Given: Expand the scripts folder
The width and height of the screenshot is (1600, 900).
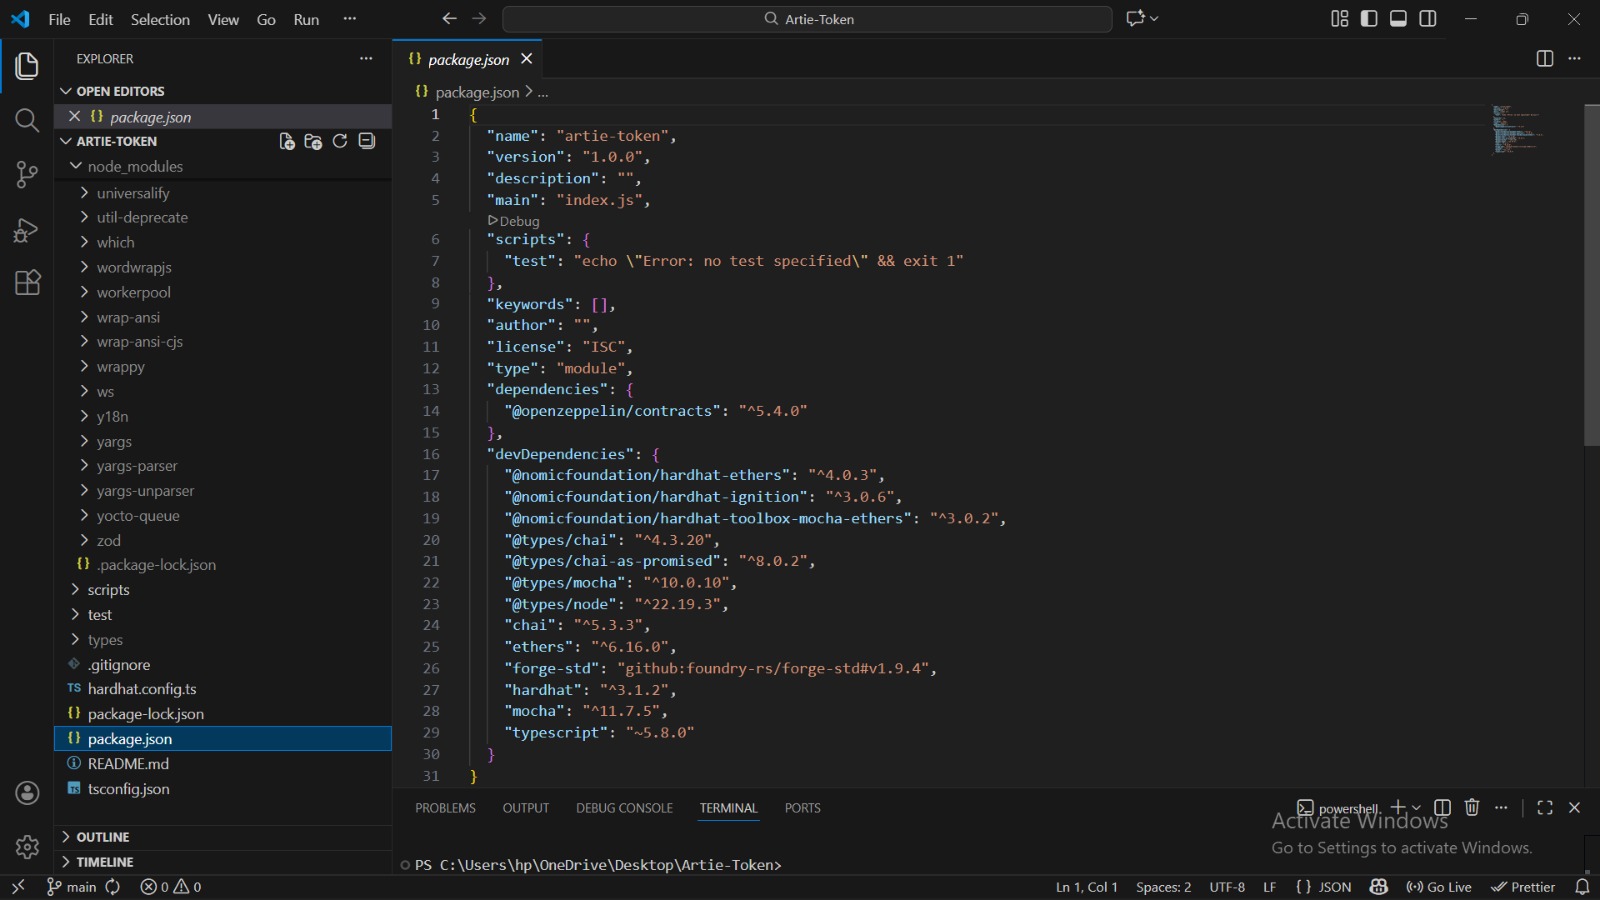Looking at the screenshot, I should click(x=108, y=590).
